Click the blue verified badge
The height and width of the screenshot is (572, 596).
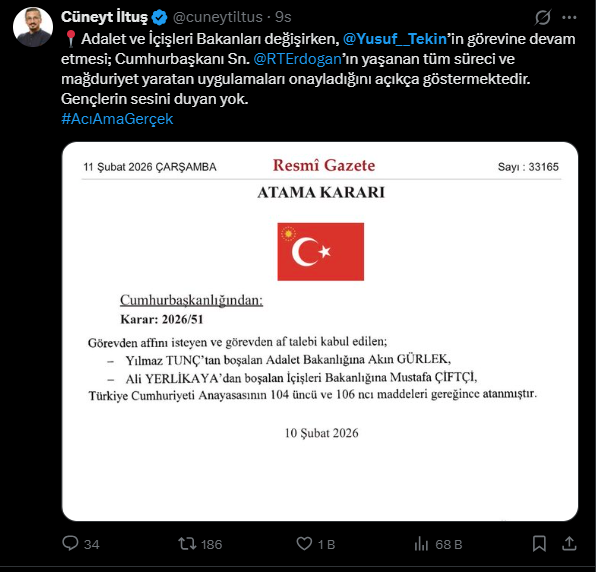(x=159, y=17)
